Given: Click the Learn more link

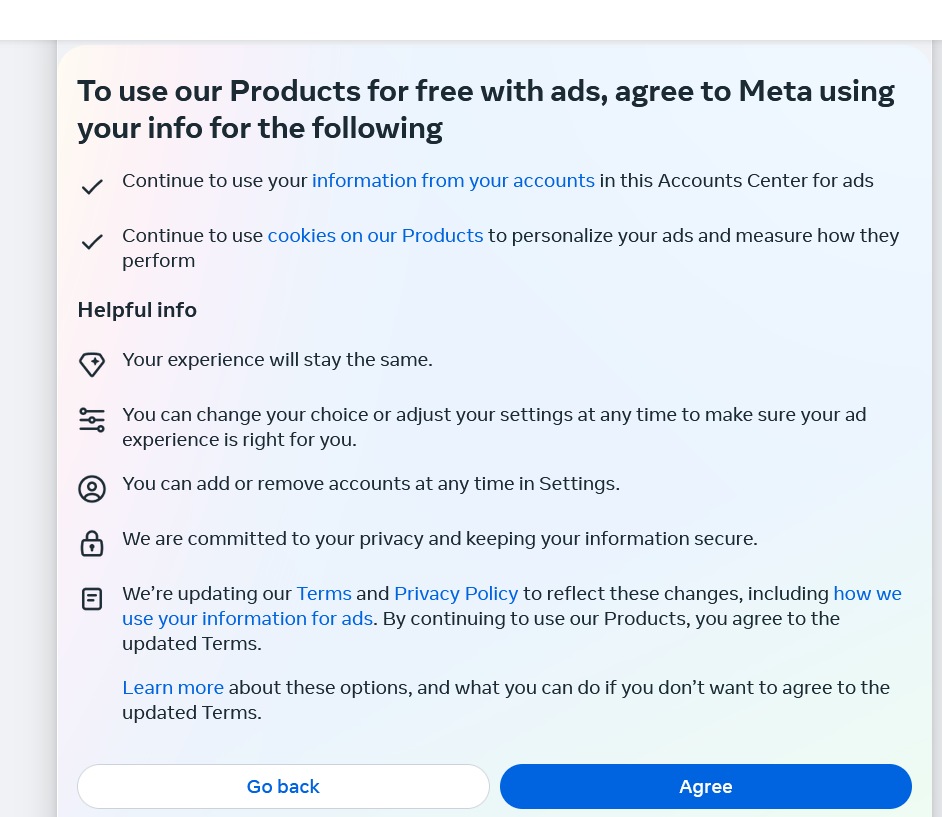Looking at the screenshot, I should point(173,688).
